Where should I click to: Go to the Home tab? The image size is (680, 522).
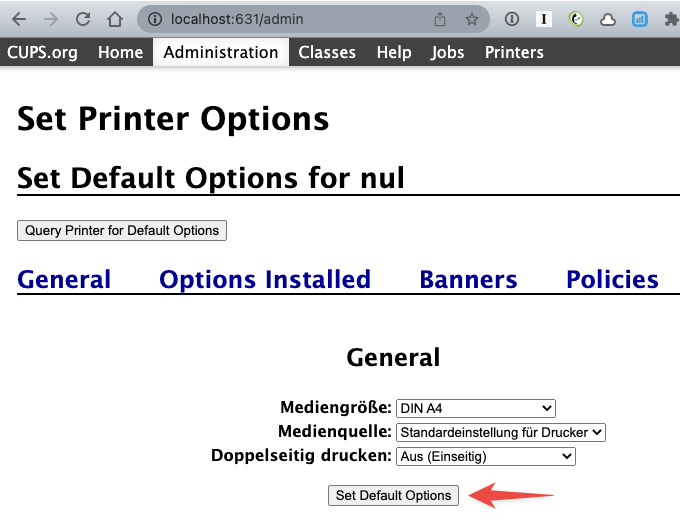pos(120,52)
